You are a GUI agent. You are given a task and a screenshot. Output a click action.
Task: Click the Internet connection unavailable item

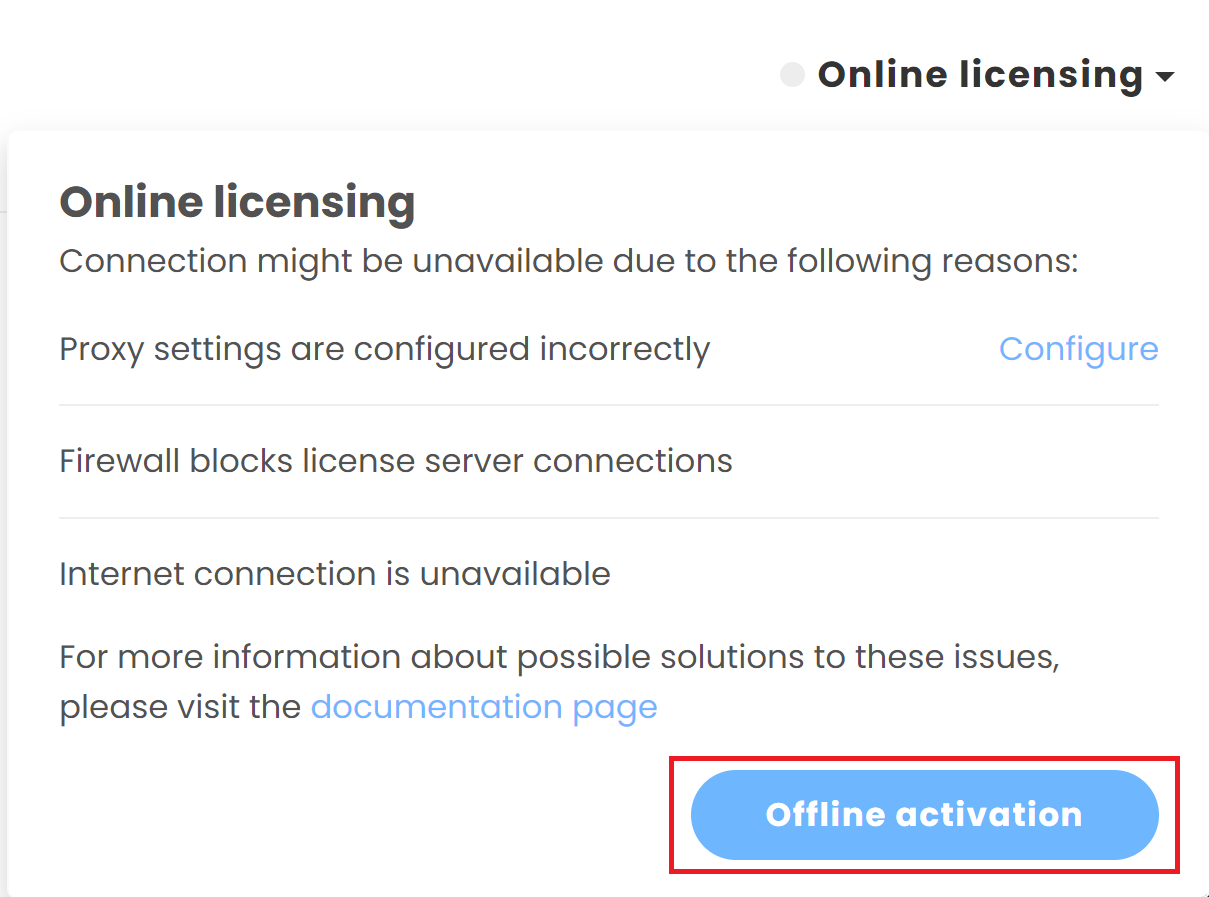pyautogui.click(x=335, y=574)
